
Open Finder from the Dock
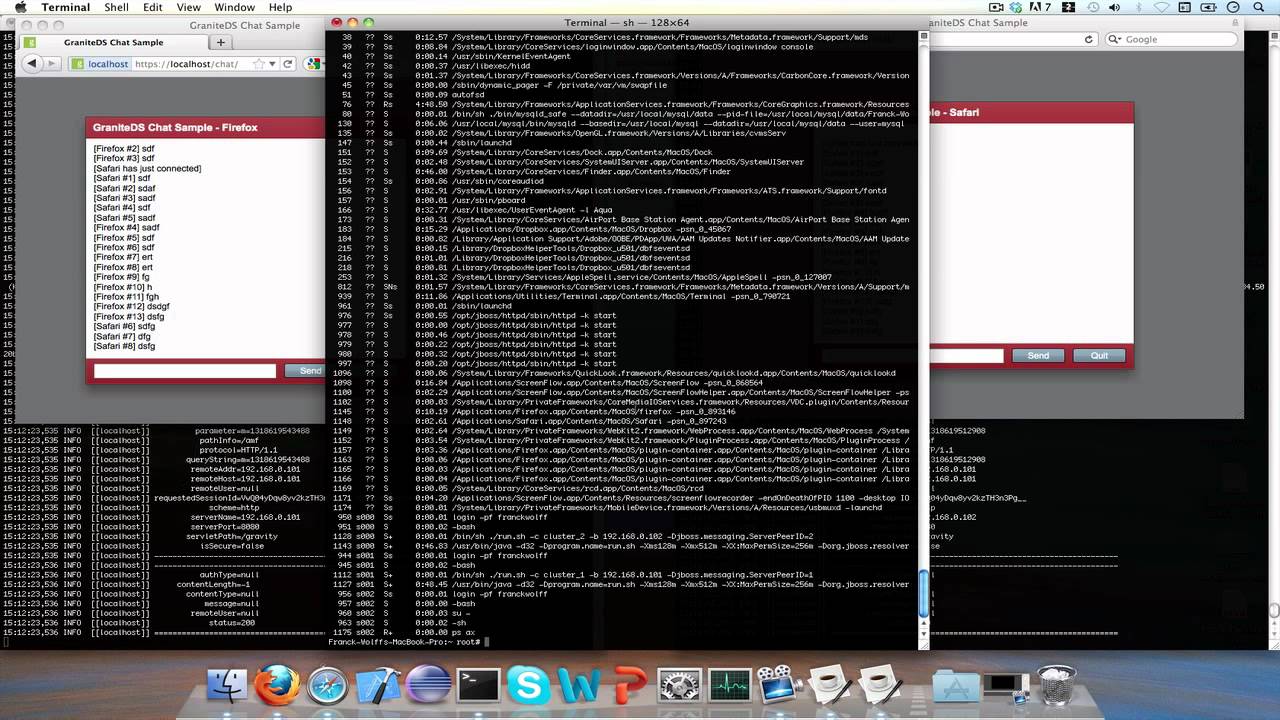click(x=228, y=686)
